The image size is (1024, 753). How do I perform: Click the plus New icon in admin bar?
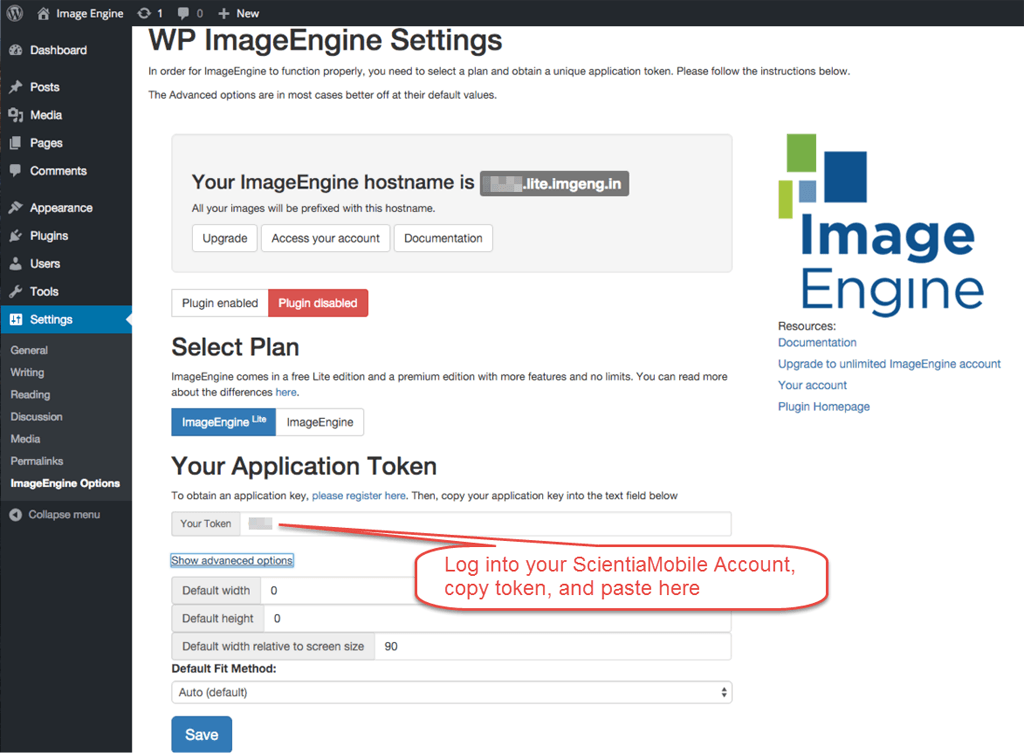pyautogui.click(x=223, y=13)
